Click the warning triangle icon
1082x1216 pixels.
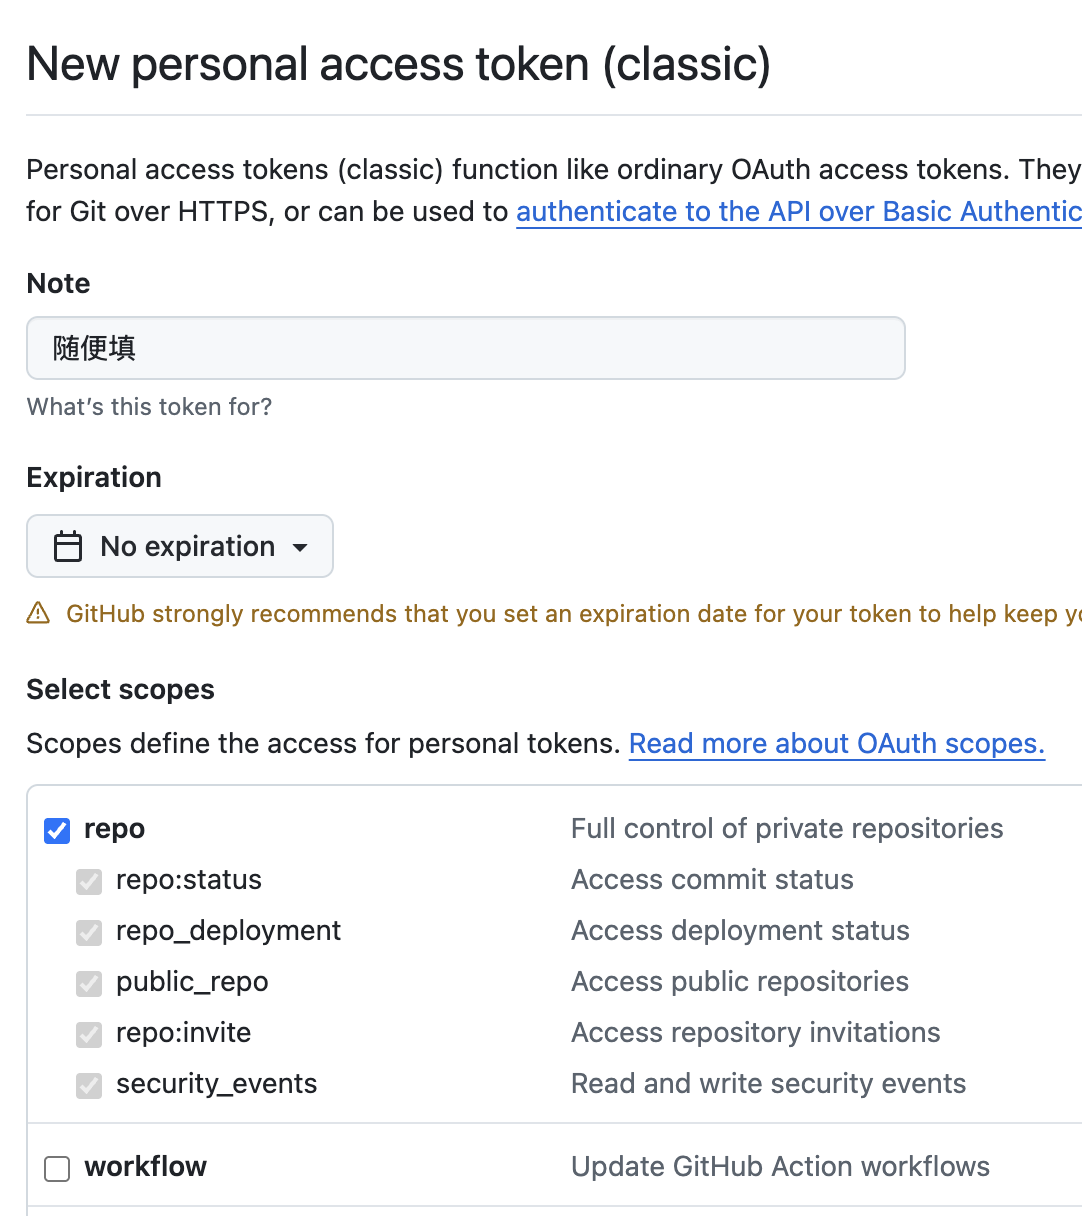pos(38,613)
